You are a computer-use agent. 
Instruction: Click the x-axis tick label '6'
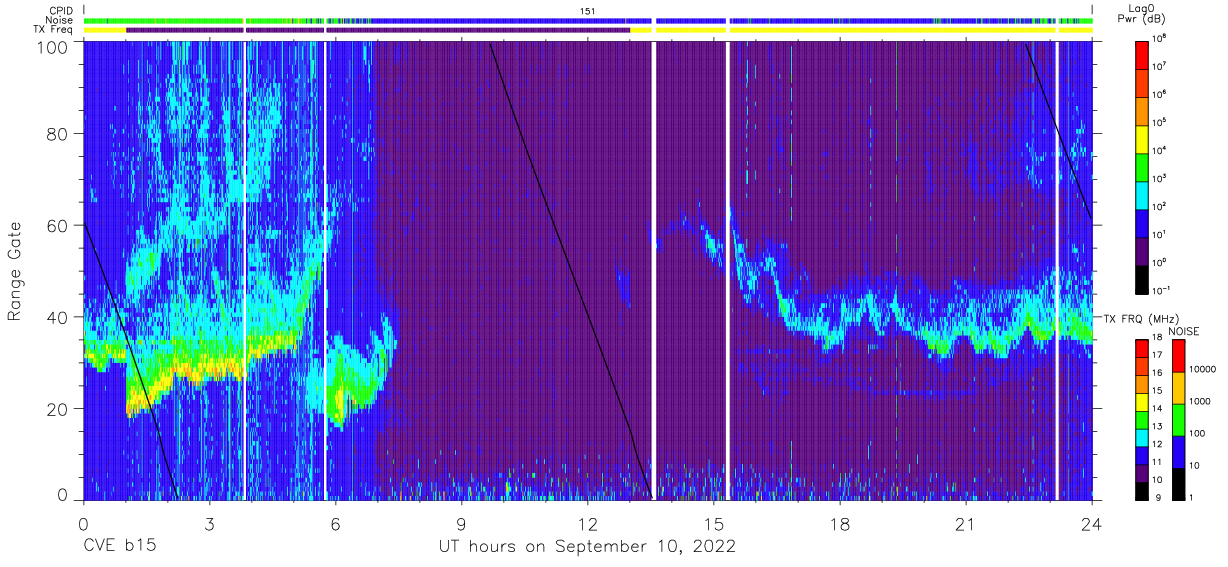click(x=335, y=523)
